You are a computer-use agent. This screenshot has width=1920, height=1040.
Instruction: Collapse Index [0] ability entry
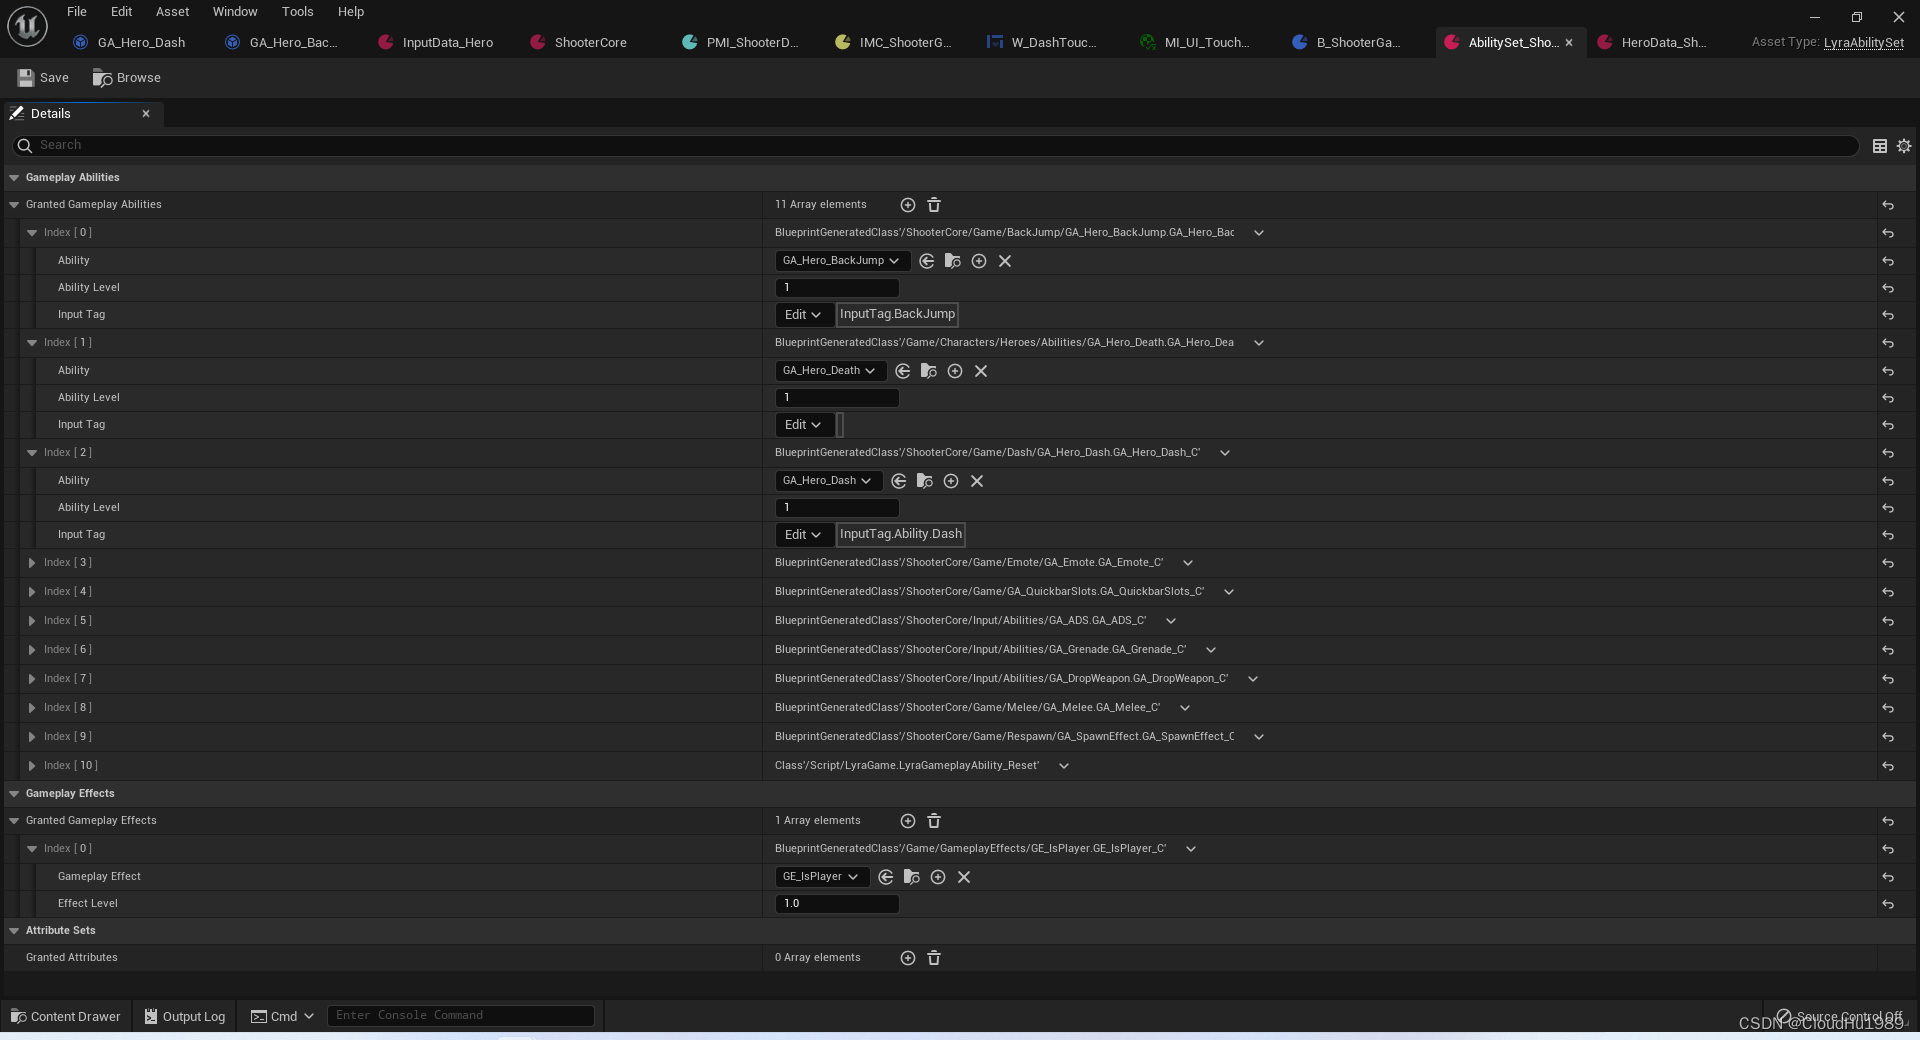32,233
